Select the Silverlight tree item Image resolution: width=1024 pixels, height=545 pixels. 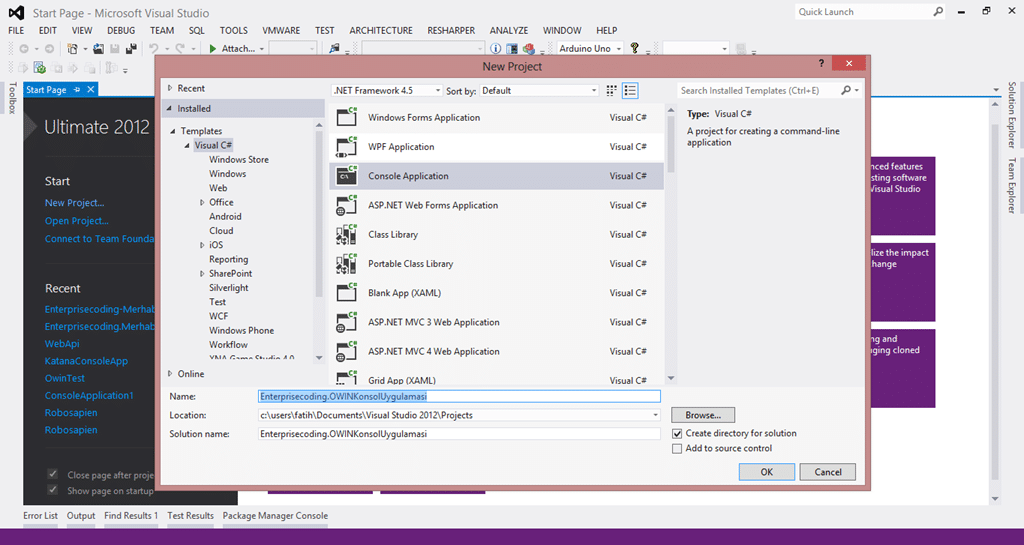(x=229, y=288)
